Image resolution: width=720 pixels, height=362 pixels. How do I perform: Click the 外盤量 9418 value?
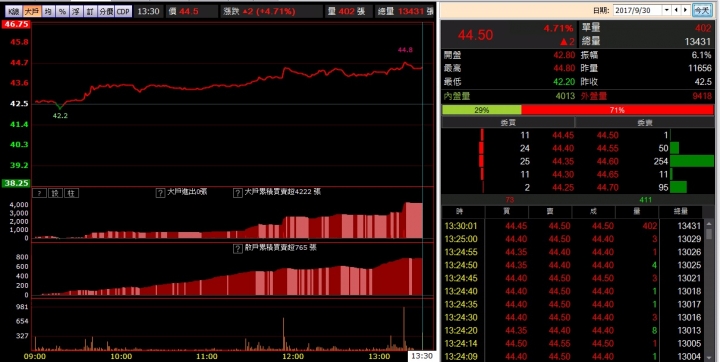coord(702,96)
